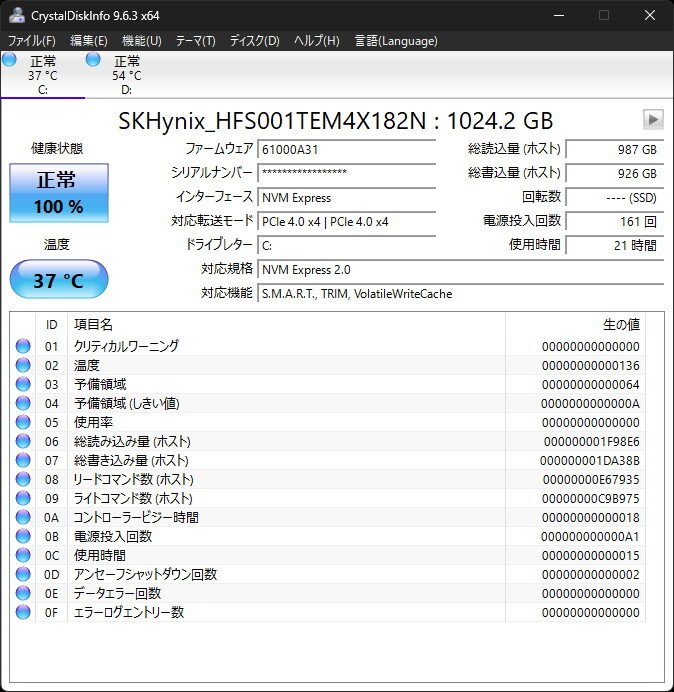Screen dimensions: 674x692
Task: Select the 0C 使用時間 attribute row
Action: [328, 555]
